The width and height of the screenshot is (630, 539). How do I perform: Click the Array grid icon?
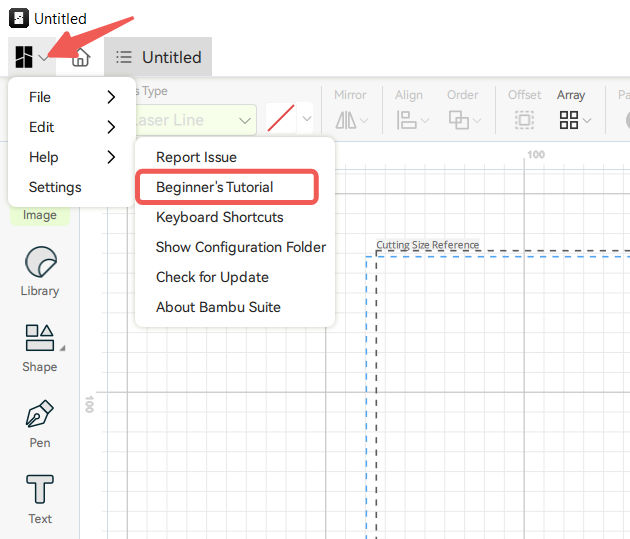569,120
